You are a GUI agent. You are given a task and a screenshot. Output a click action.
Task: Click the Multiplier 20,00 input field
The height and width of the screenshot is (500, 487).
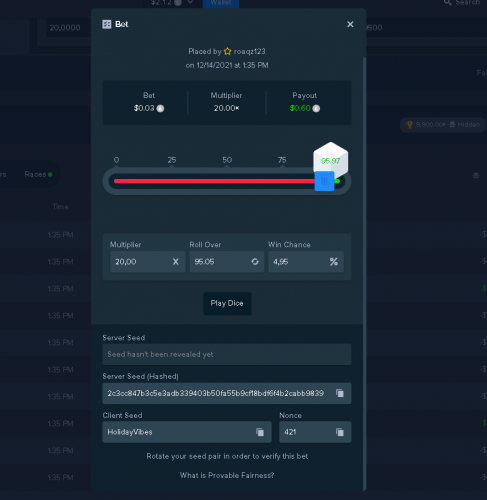point(148,262)
